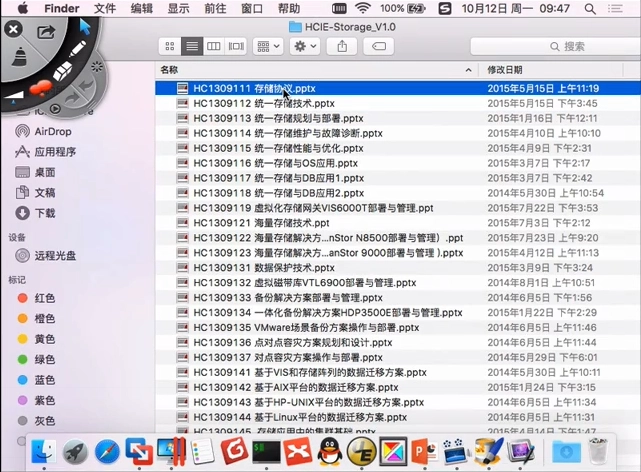Select the pen drawing tool
This screenshot has height=472, width=641.
click(x=77, y=49)
